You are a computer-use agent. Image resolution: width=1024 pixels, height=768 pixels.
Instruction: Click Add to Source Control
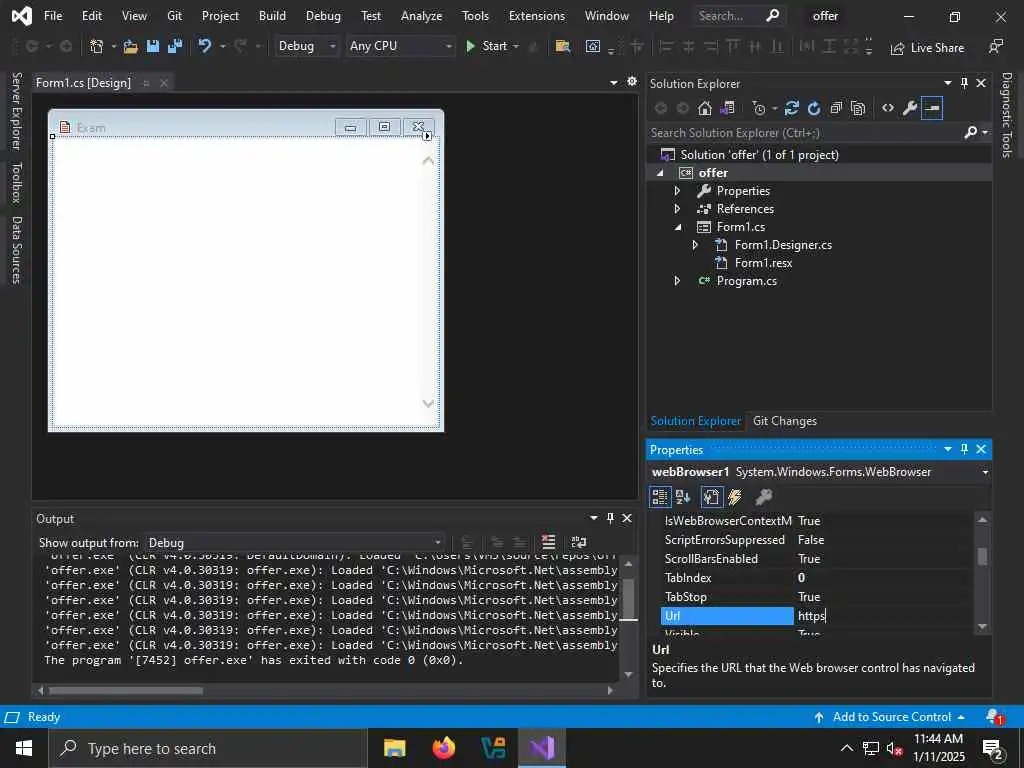(x=891, y=717)
